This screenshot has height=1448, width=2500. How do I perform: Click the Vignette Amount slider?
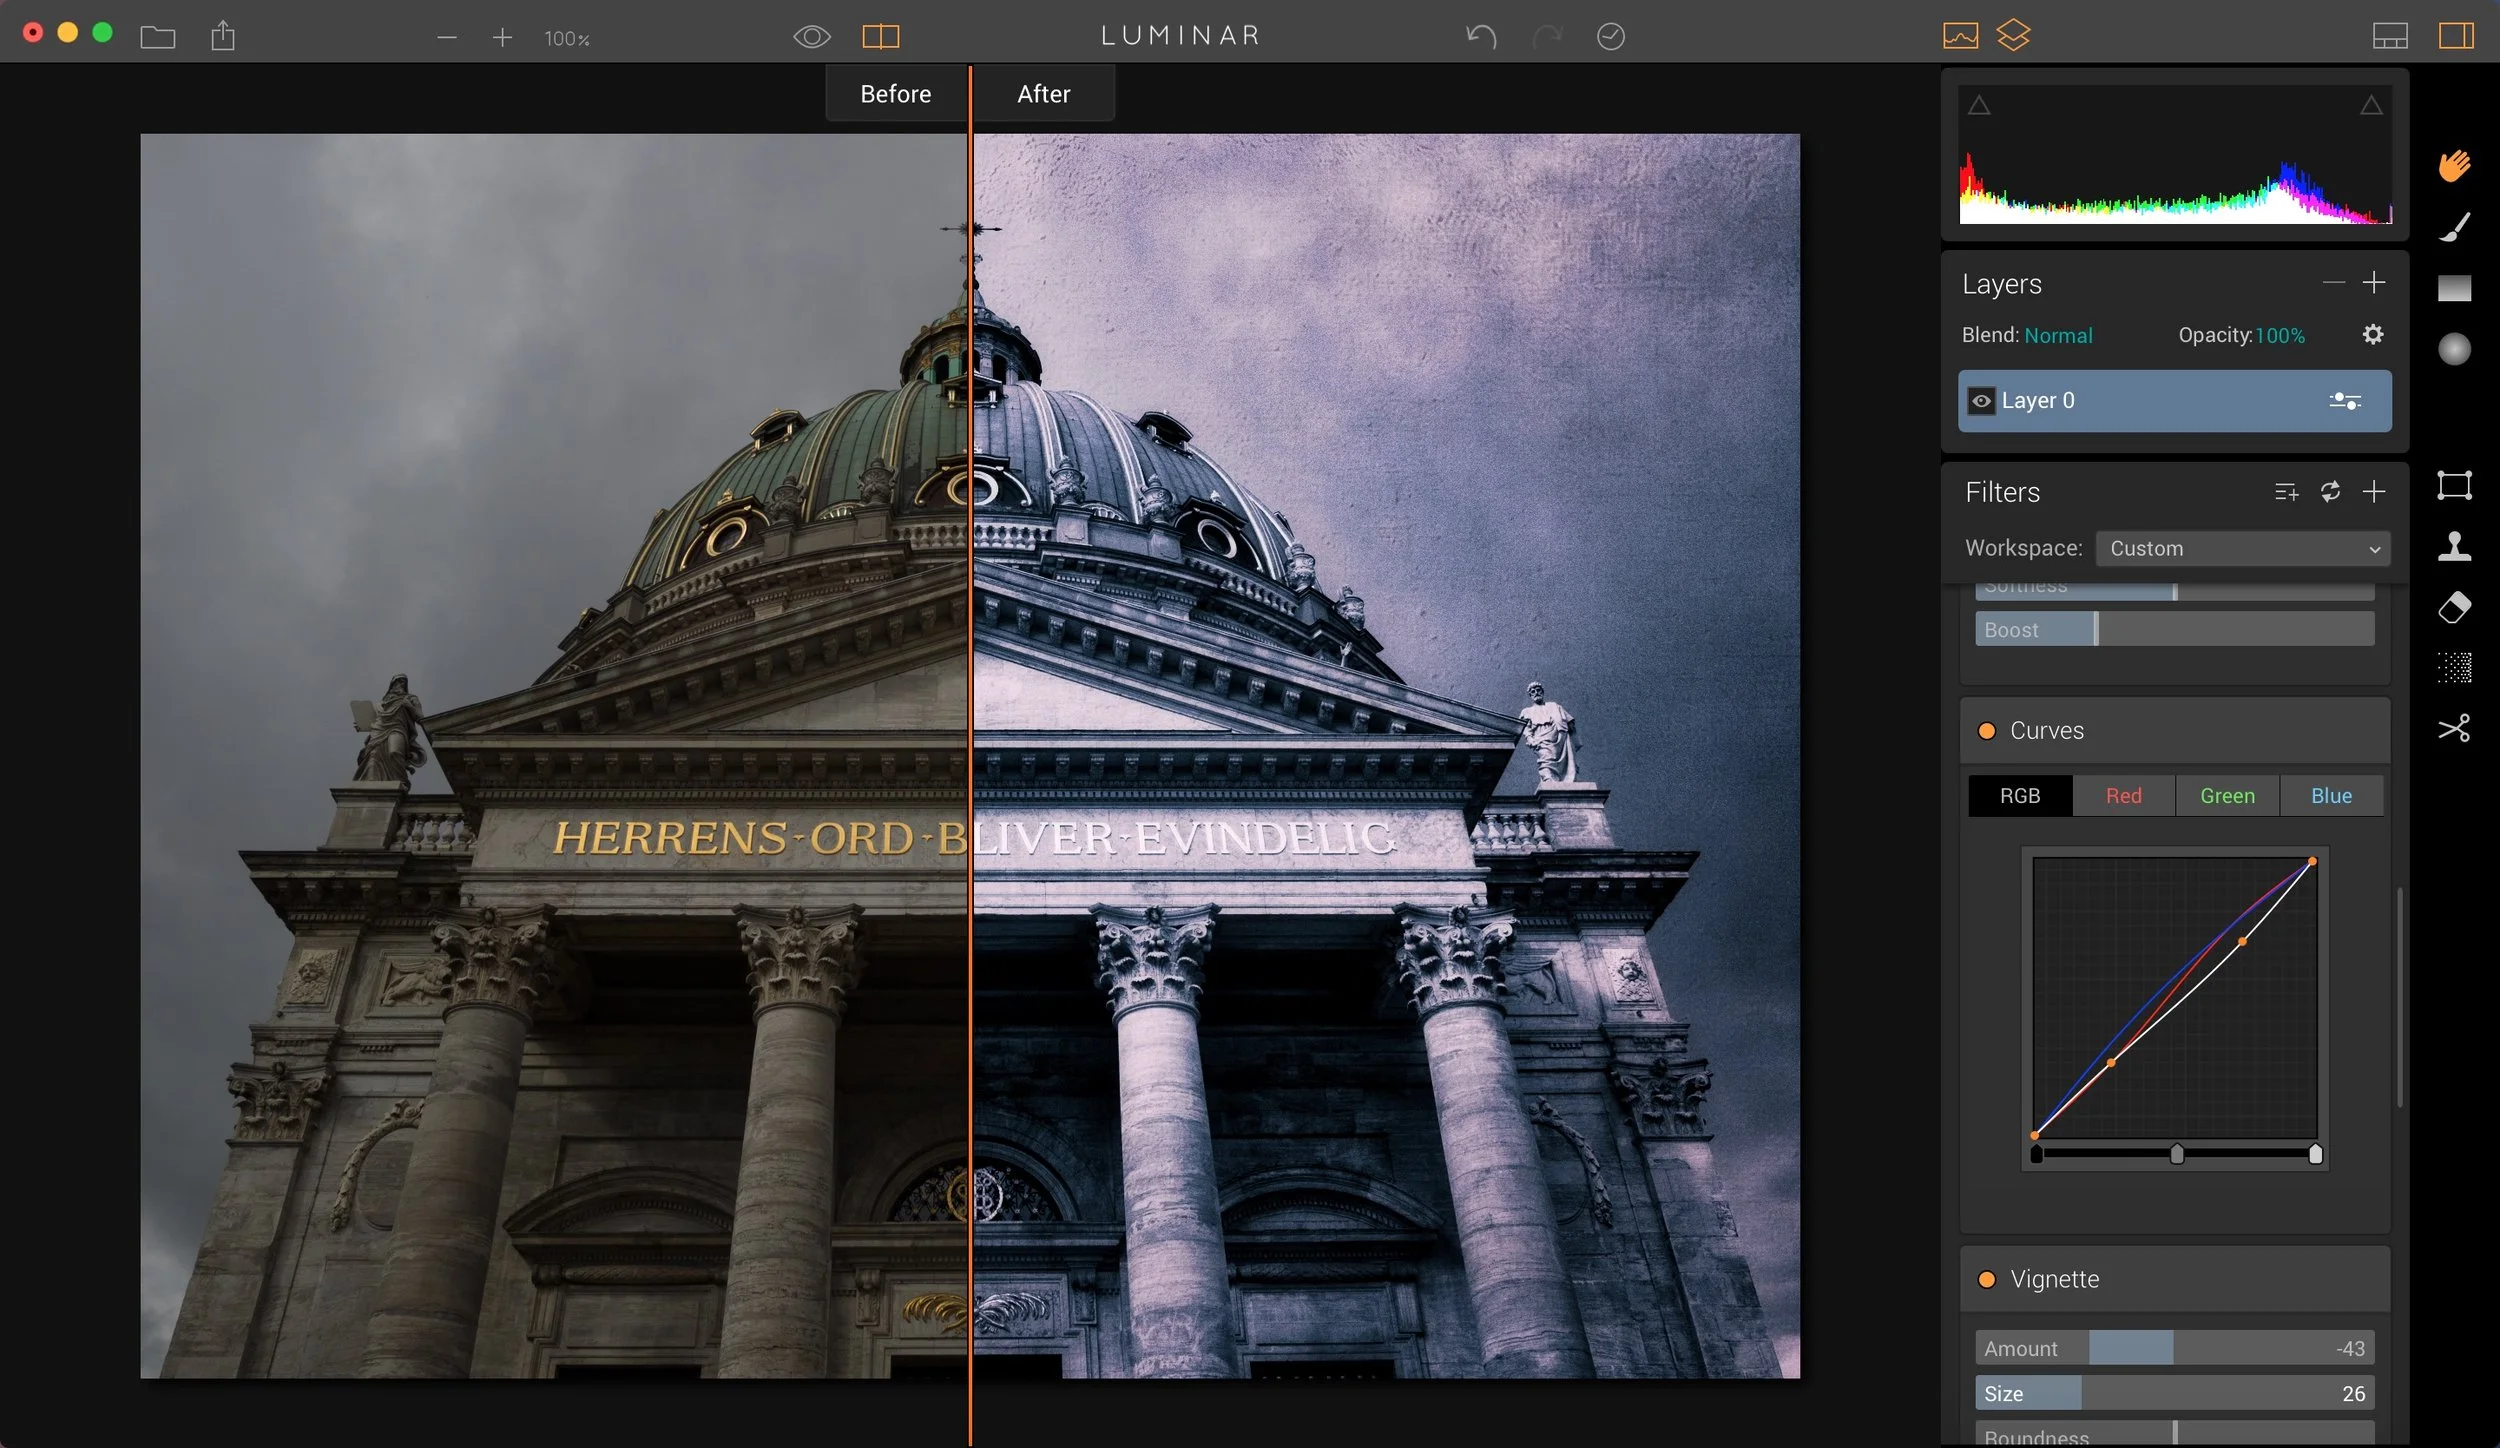point(2174,1348)
